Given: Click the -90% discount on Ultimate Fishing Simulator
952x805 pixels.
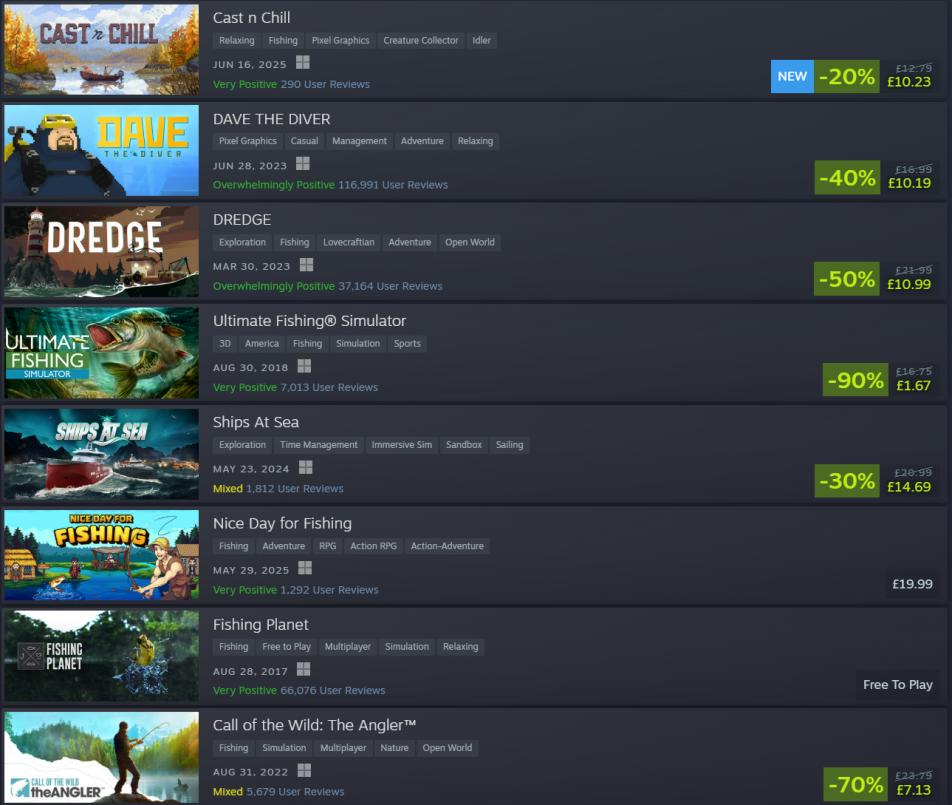Looking at the screenshot, I should pyautogui.click(x=855, y=380).
